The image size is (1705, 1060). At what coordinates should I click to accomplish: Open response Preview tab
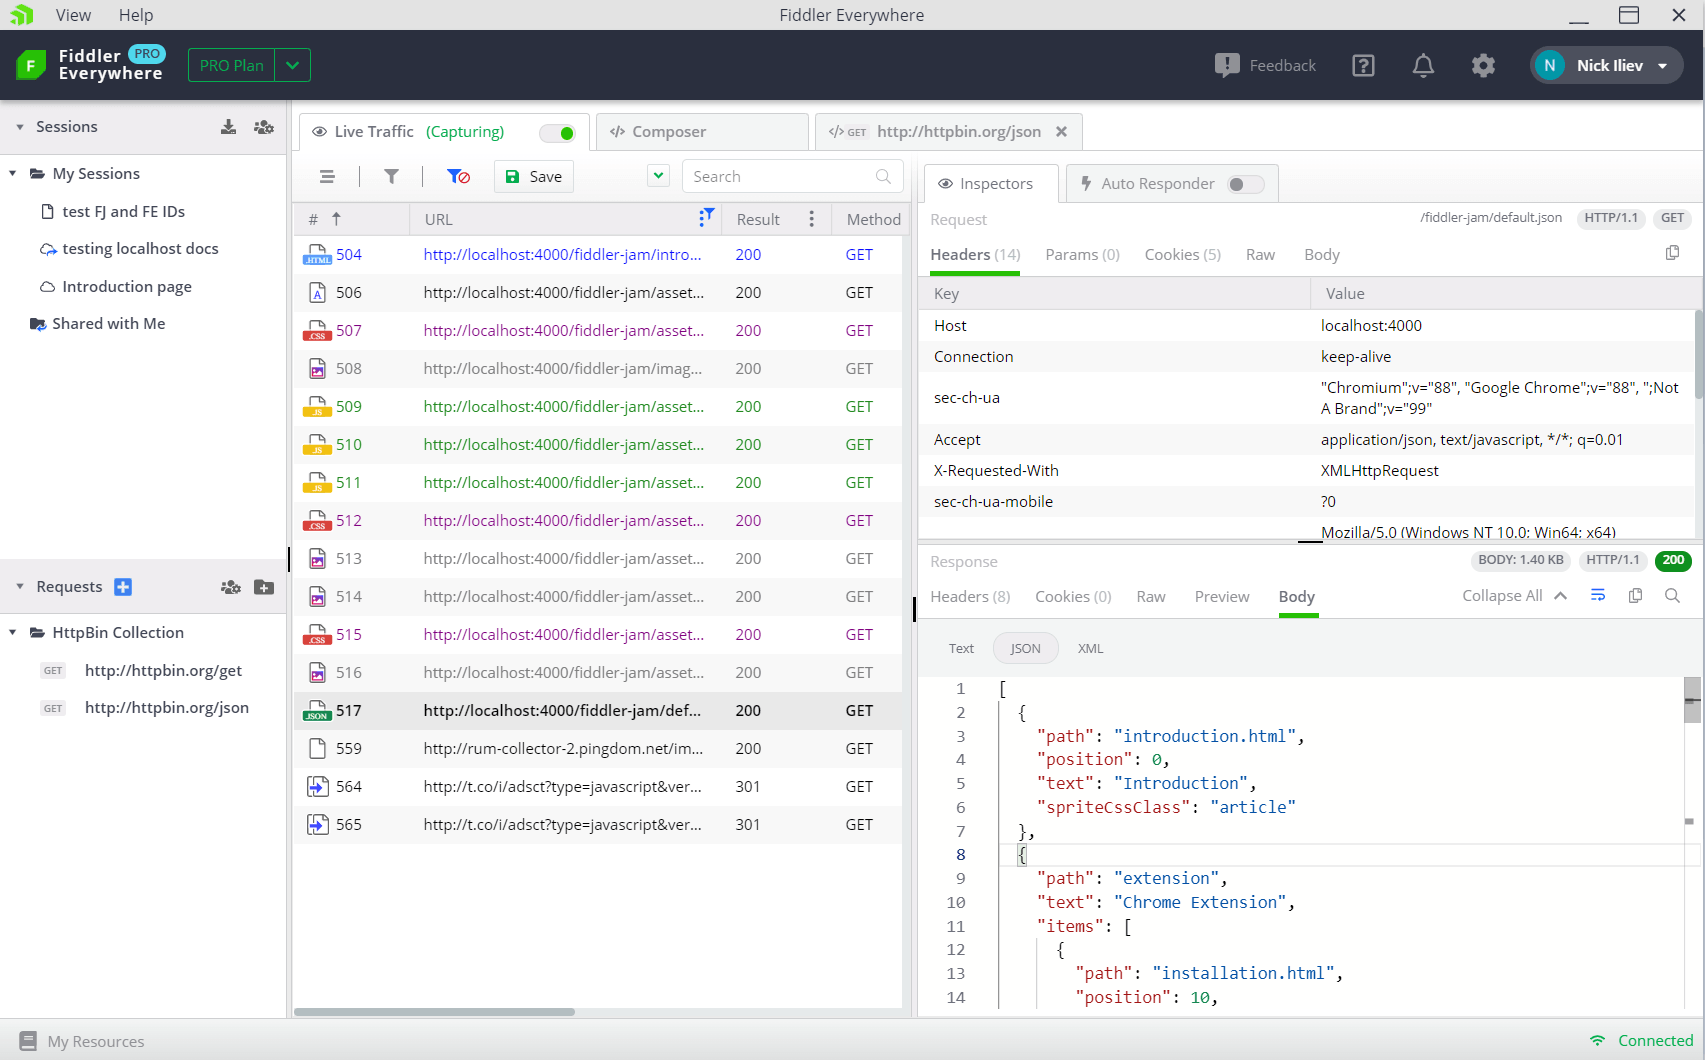click(x=1222, y=597)
